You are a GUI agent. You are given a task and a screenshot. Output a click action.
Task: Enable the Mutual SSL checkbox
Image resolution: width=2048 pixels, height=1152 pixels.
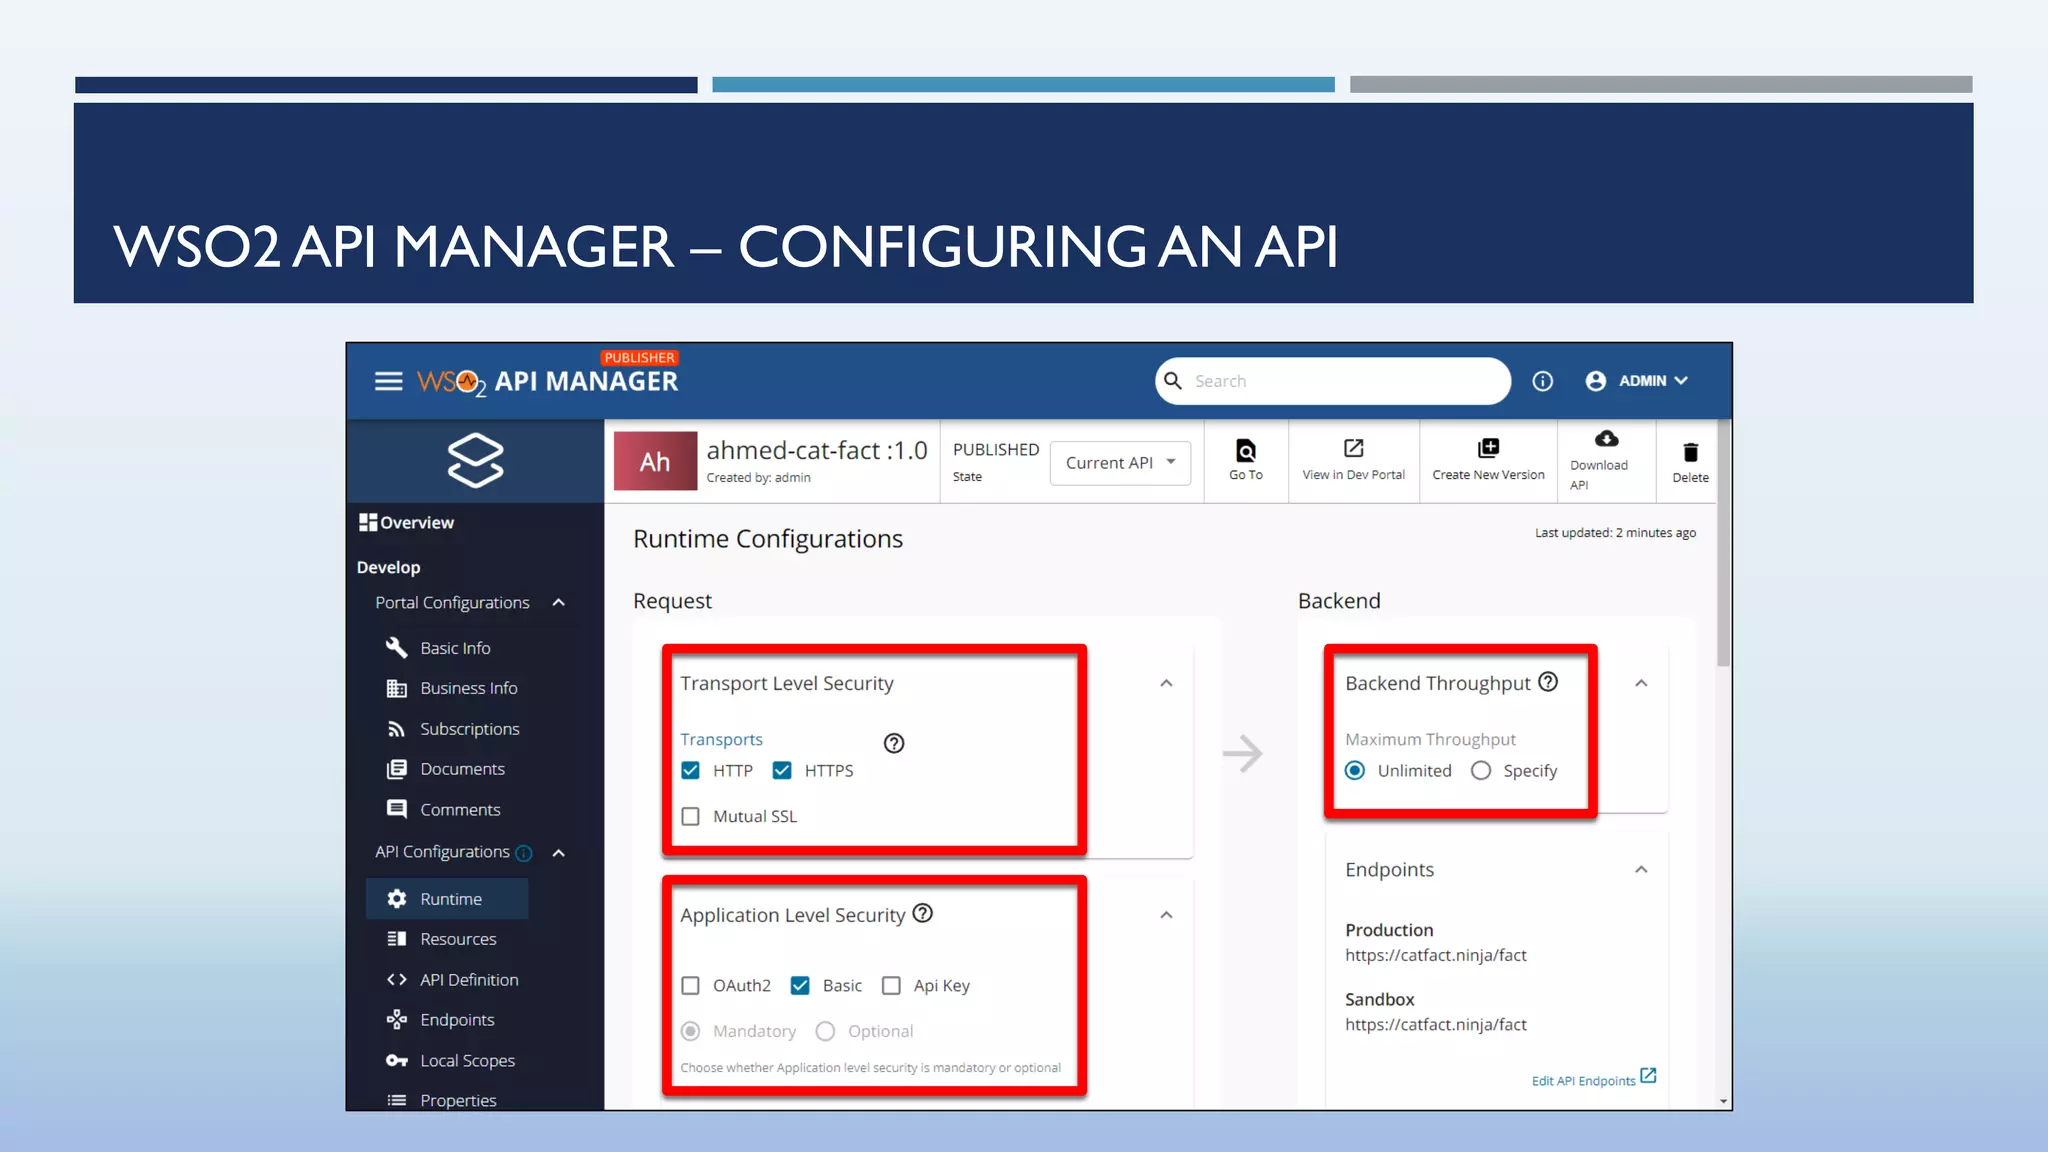click(690, 816)
